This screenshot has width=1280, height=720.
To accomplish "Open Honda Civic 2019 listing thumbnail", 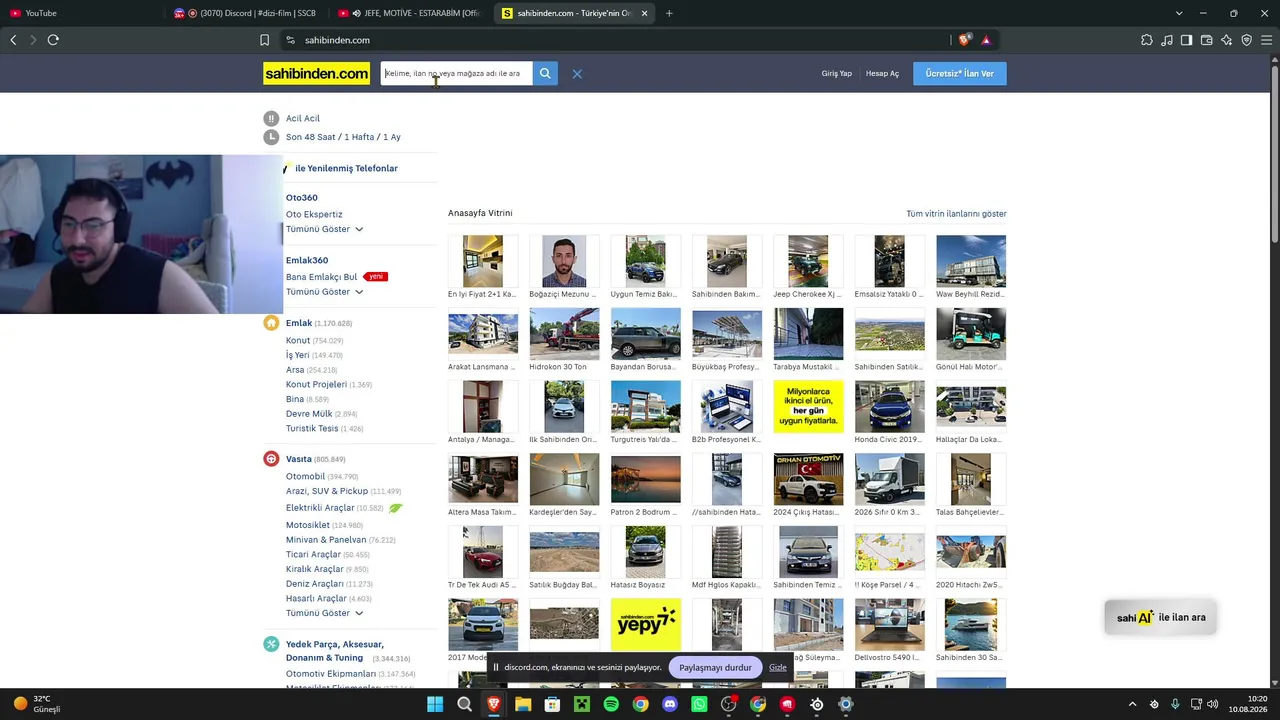I will (889, 406).
